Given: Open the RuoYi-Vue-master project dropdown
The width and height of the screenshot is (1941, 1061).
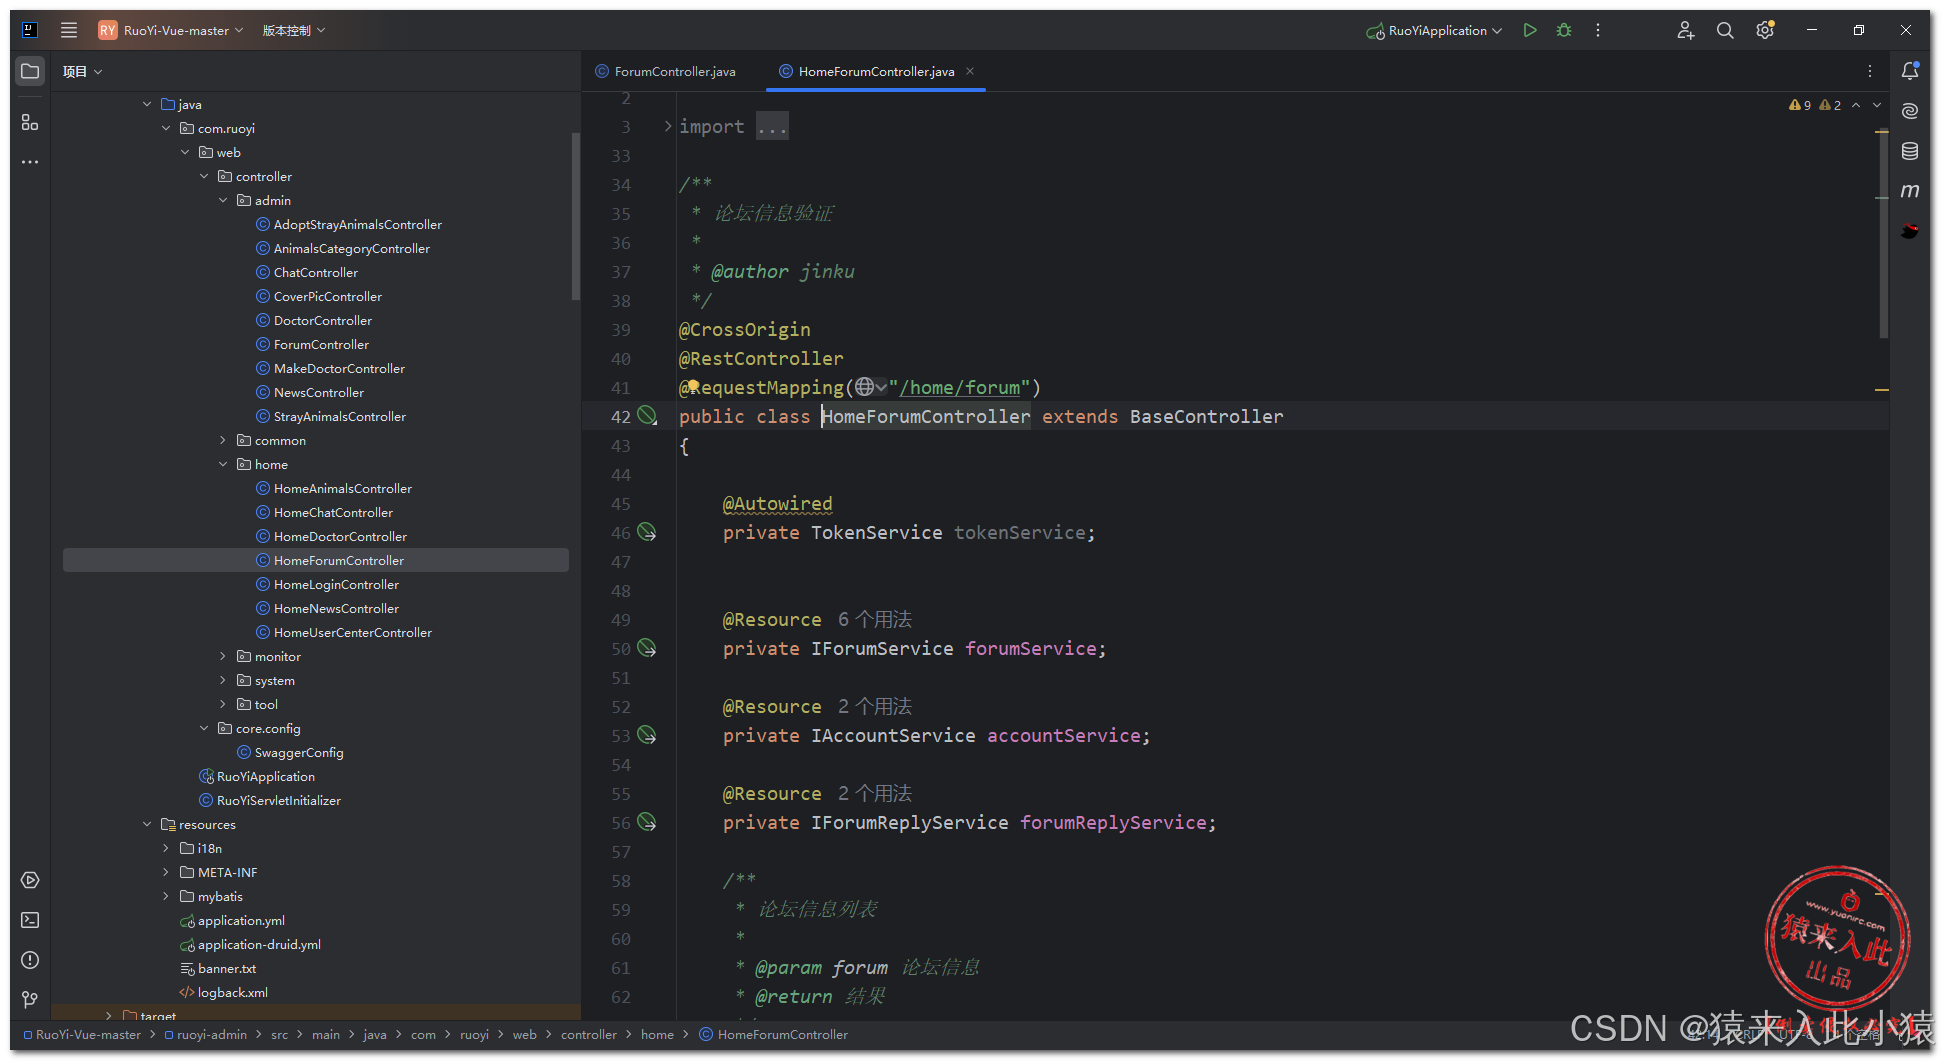Looking at the screenshot, I should [171, 30].
